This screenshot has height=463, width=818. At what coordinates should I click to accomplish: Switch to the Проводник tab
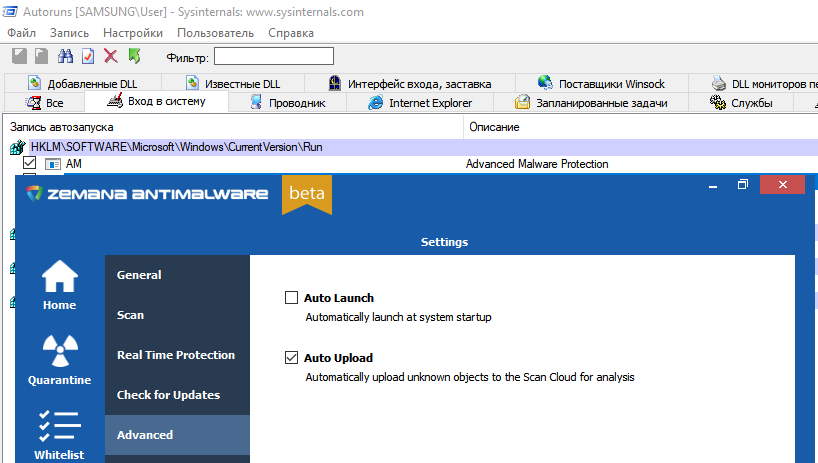[288, 103]
